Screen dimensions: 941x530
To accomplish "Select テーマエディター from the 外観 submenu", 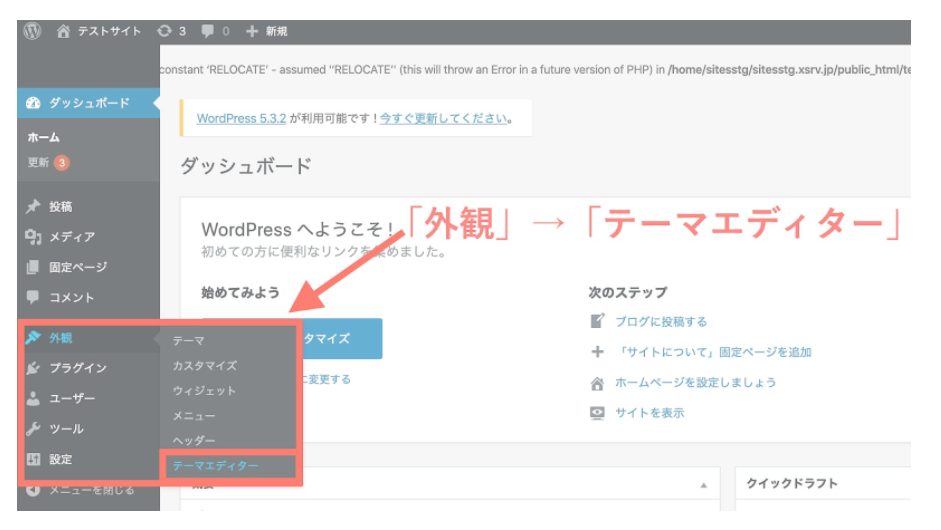I will 215,466.
